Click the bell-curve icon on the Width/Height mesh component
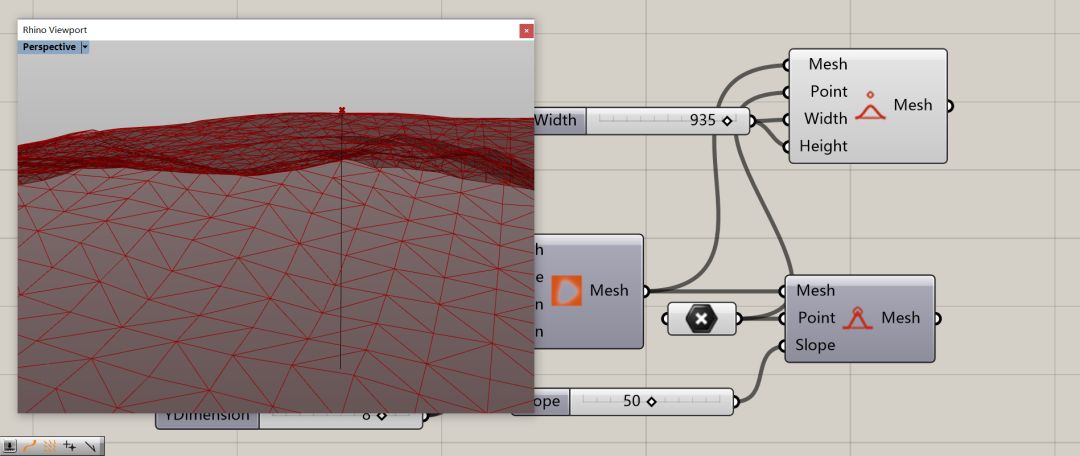 point(871,106)
